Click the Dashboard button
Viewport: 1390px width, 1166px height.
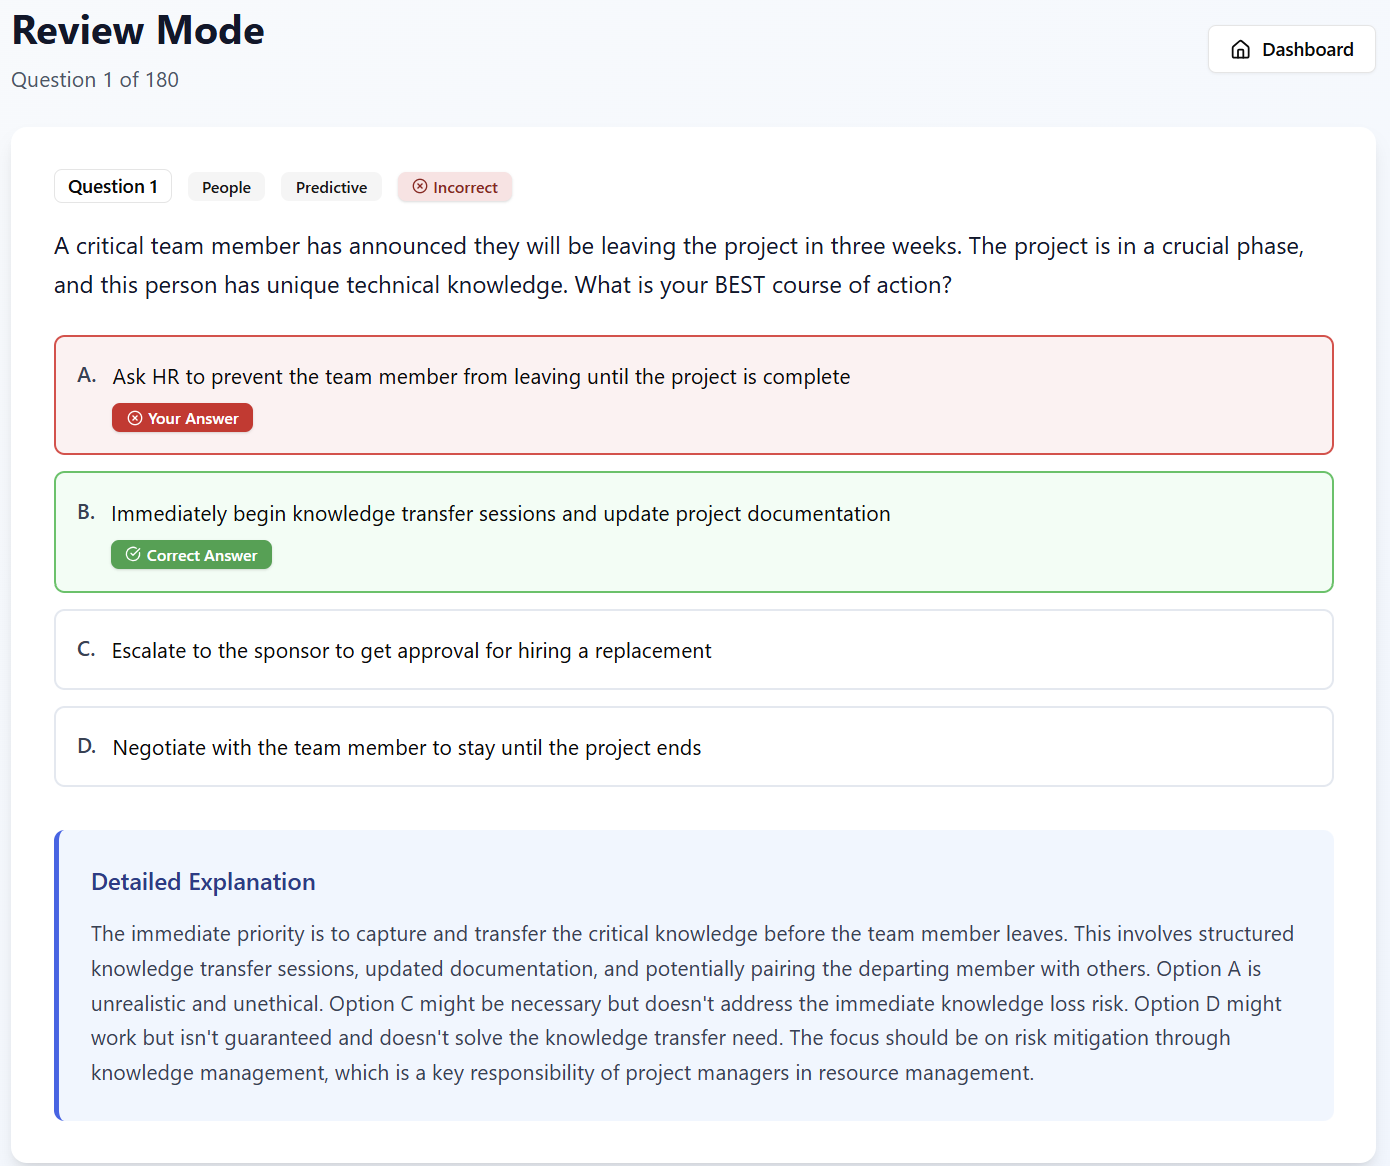click(x=1291, y=48)
